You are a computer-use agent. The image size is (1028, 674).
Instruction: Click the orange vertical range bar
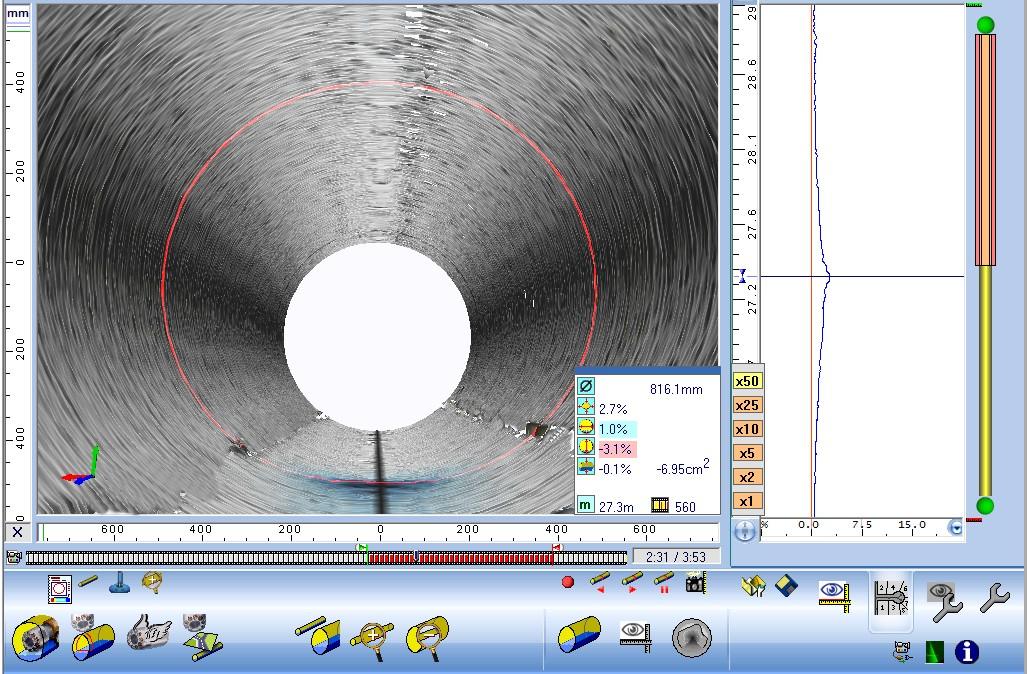pyautogui.click(x=985, y=150)
